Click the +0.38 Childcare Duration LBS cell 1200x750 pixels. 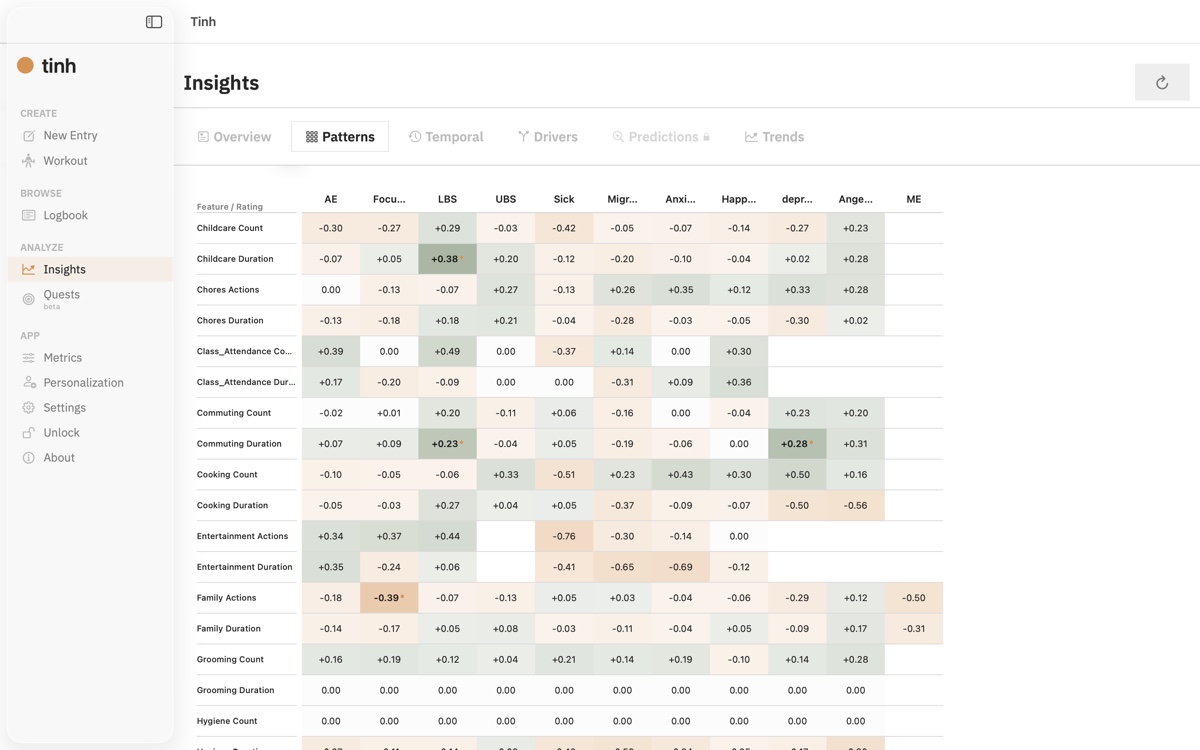coord(447,259)
